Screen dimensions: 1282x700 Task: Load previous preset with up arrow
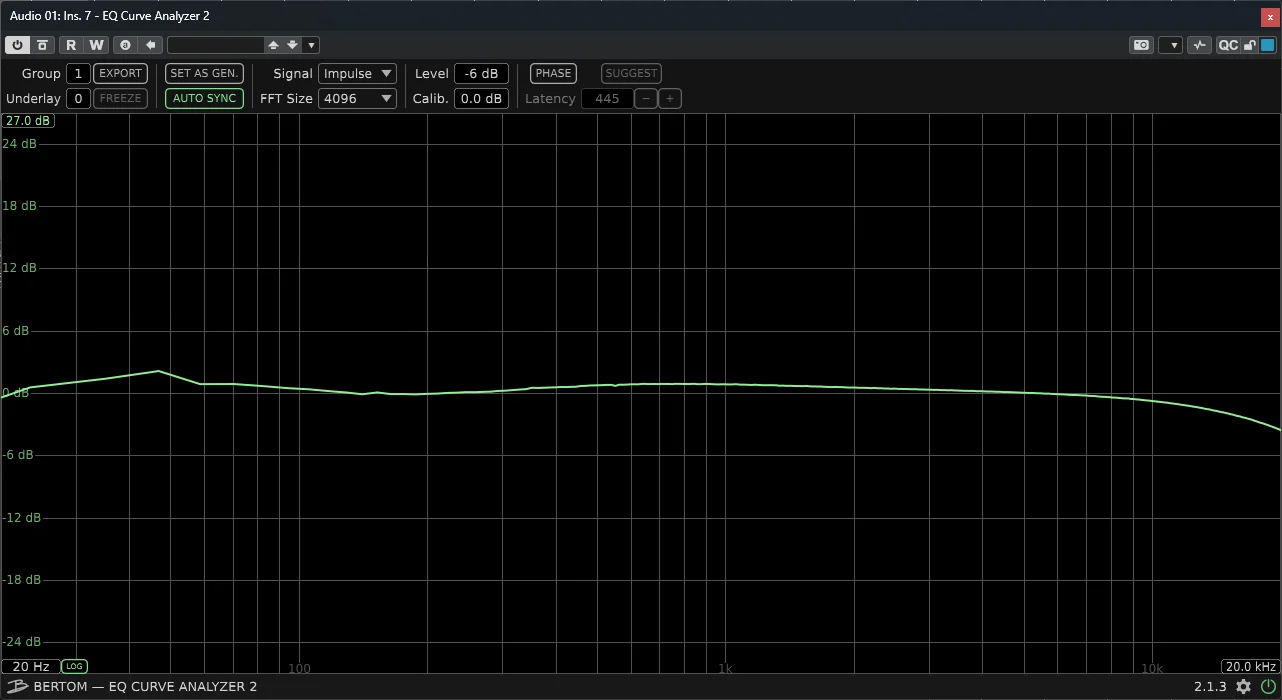click(x=273, y=45)
